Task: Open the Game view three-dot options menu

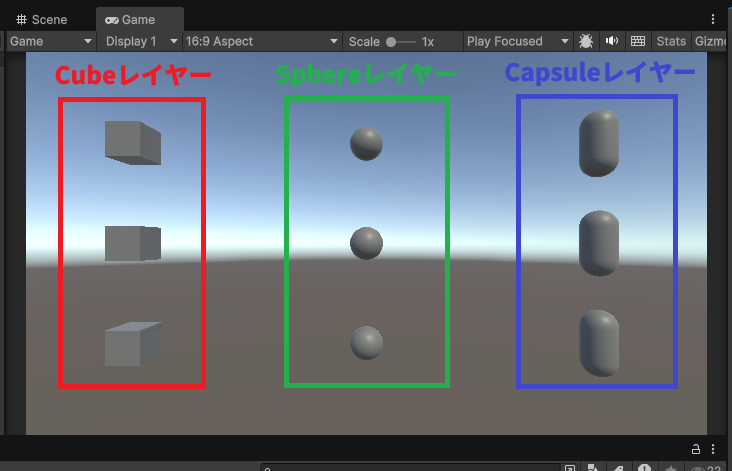Action: [713, 19]
